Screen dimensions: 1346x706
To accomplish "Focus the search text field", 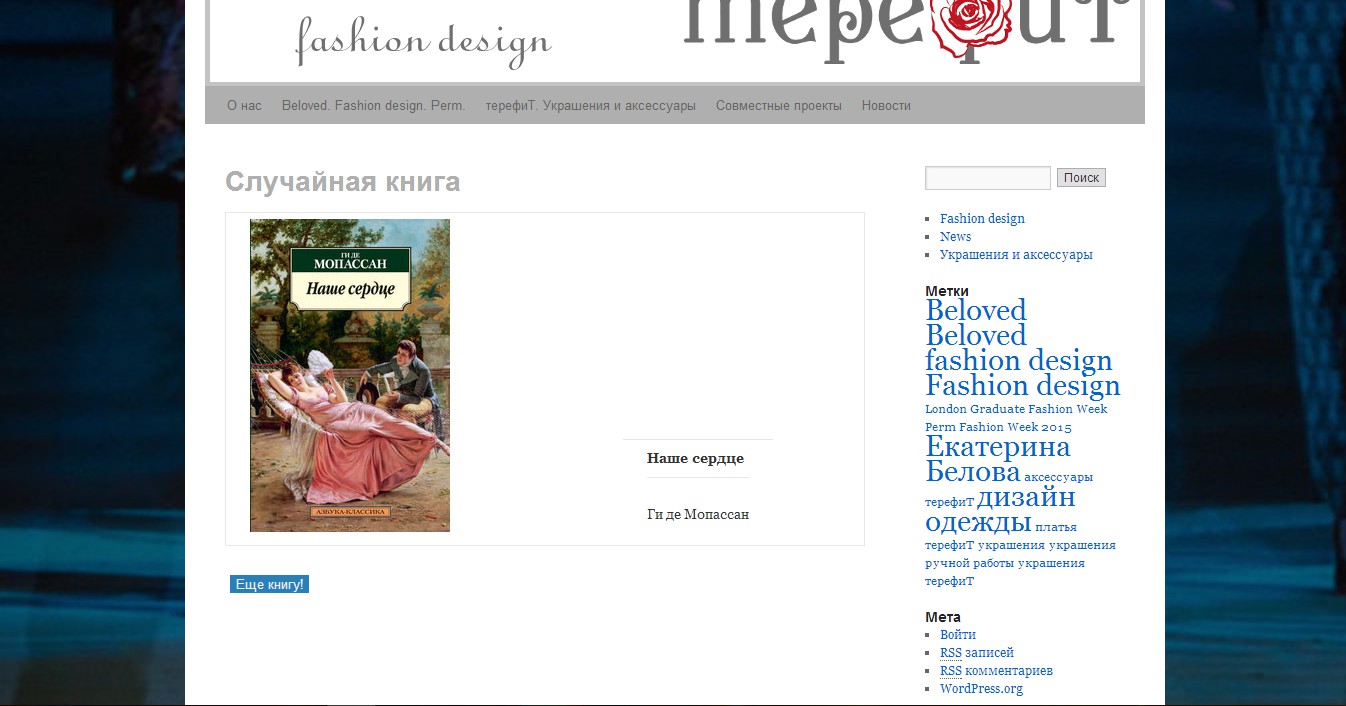I will pyautogui.click(x=988, y=178).
